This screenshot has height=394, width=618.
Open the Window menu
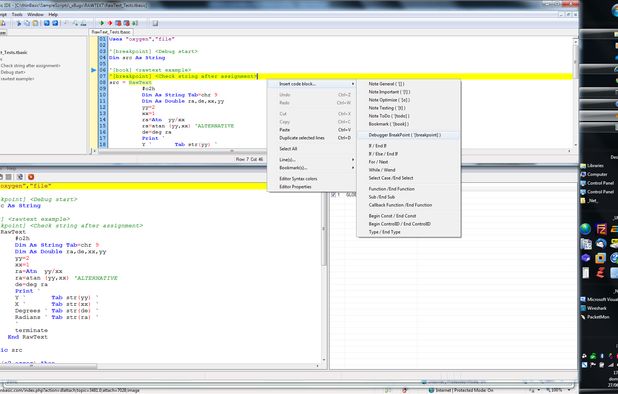click(35, 15)
